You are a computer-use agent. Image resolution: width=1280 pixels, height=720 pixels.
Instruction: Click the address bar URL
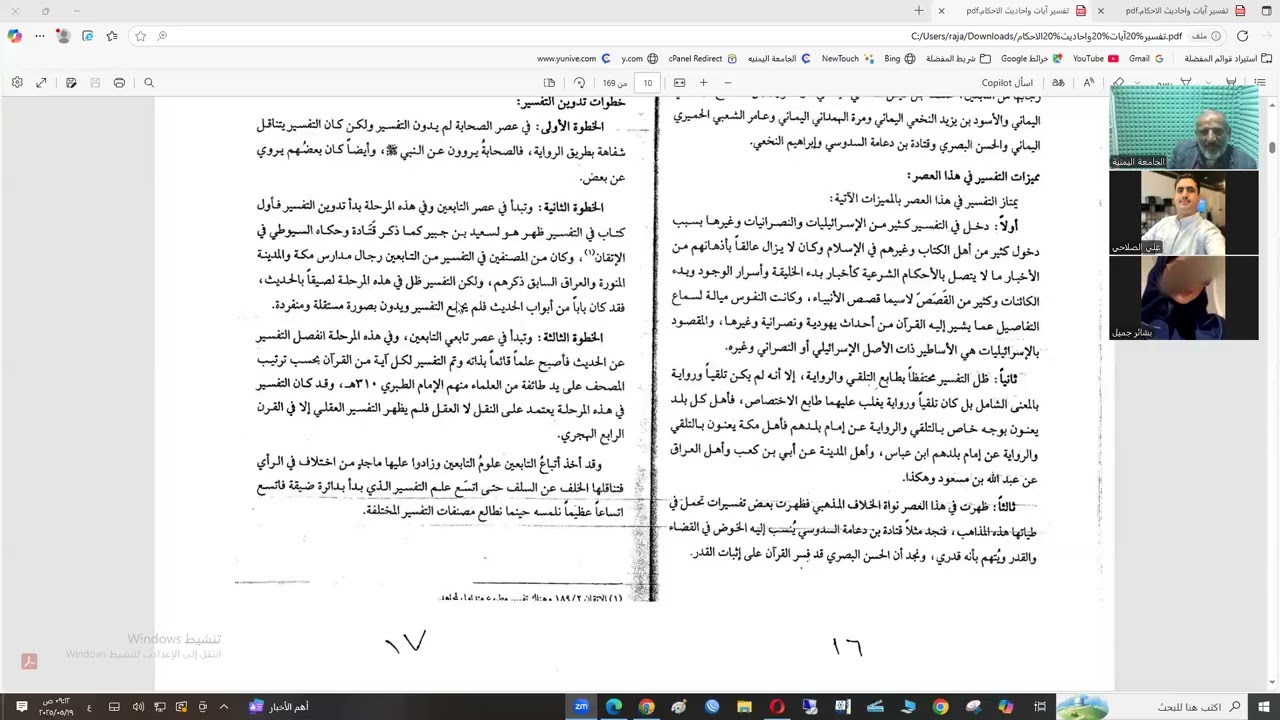pyautogui.click(x=1046, y=36)
